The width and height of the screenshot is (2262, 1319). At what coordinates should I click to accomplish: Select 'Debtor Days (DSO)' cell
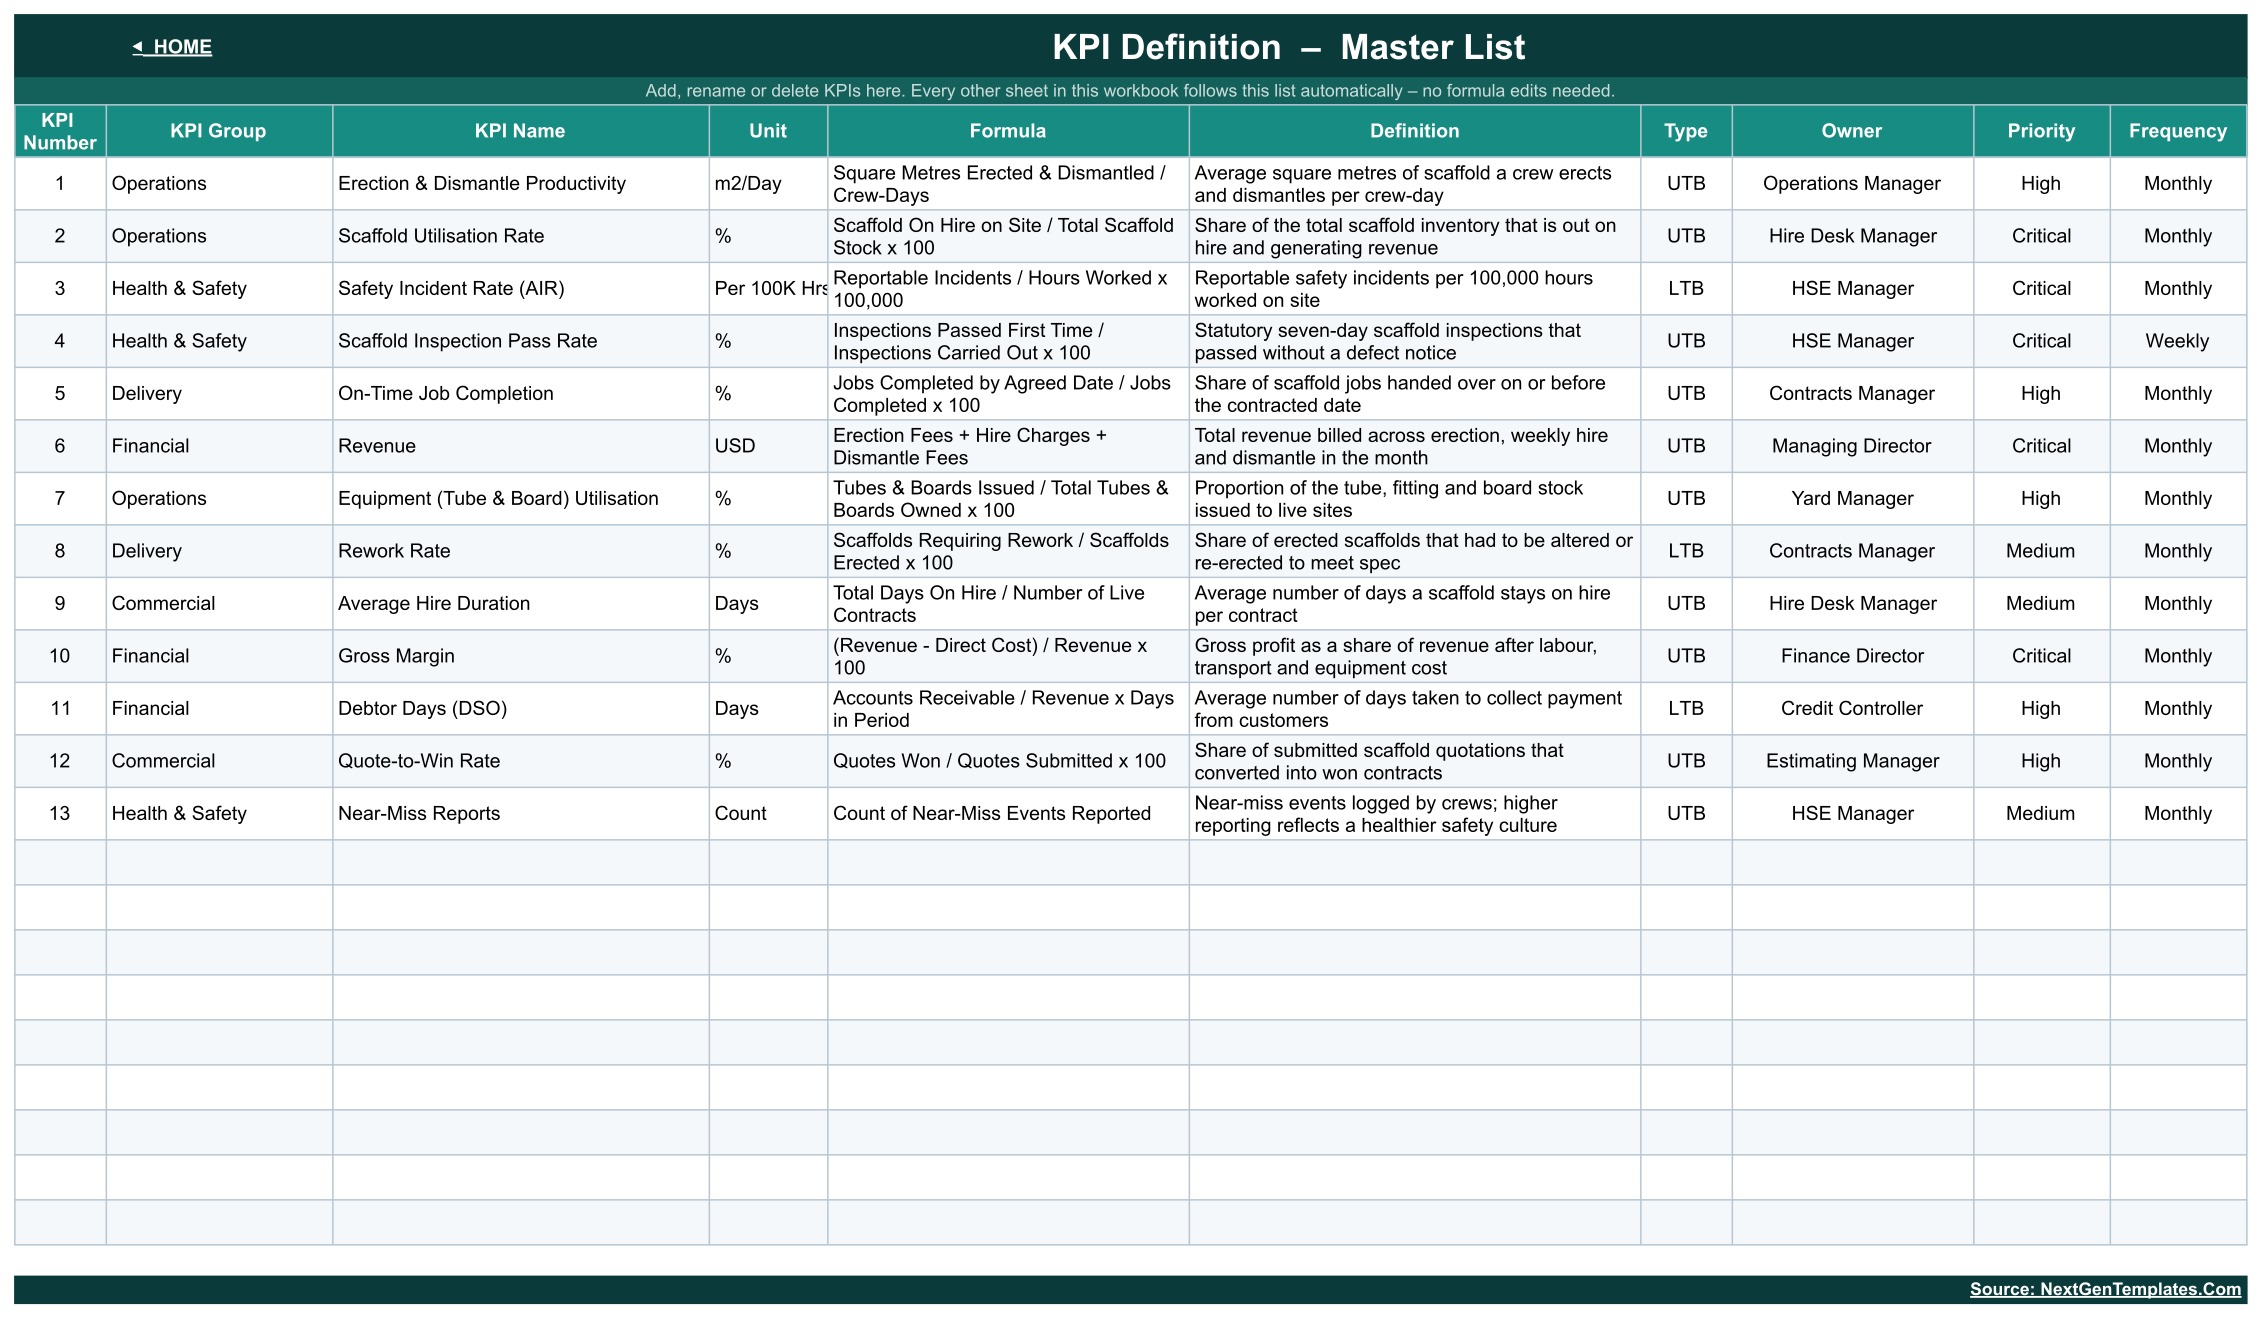point(520,709)
